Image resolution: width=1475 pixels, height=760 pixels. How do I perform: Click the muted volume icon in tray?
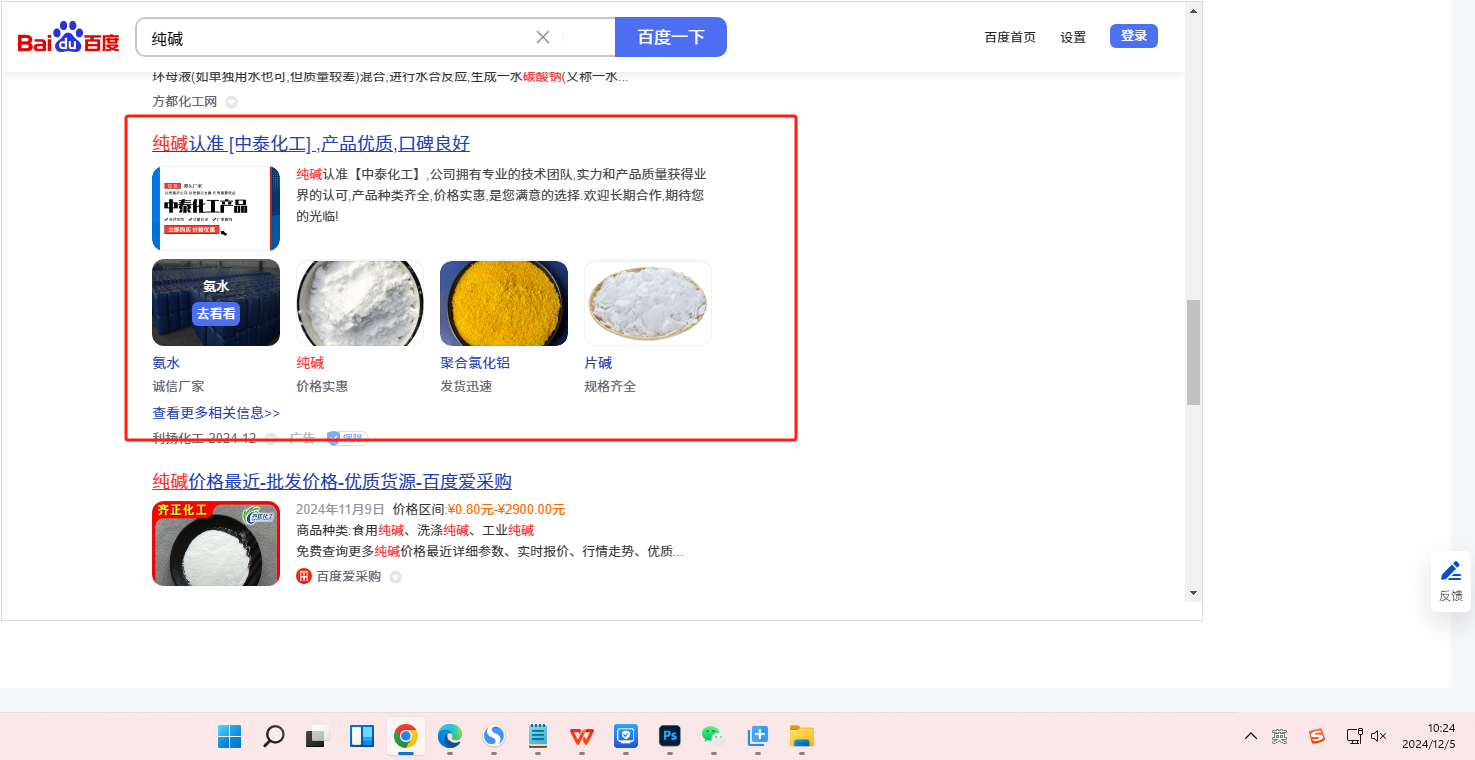[1379, 737]
